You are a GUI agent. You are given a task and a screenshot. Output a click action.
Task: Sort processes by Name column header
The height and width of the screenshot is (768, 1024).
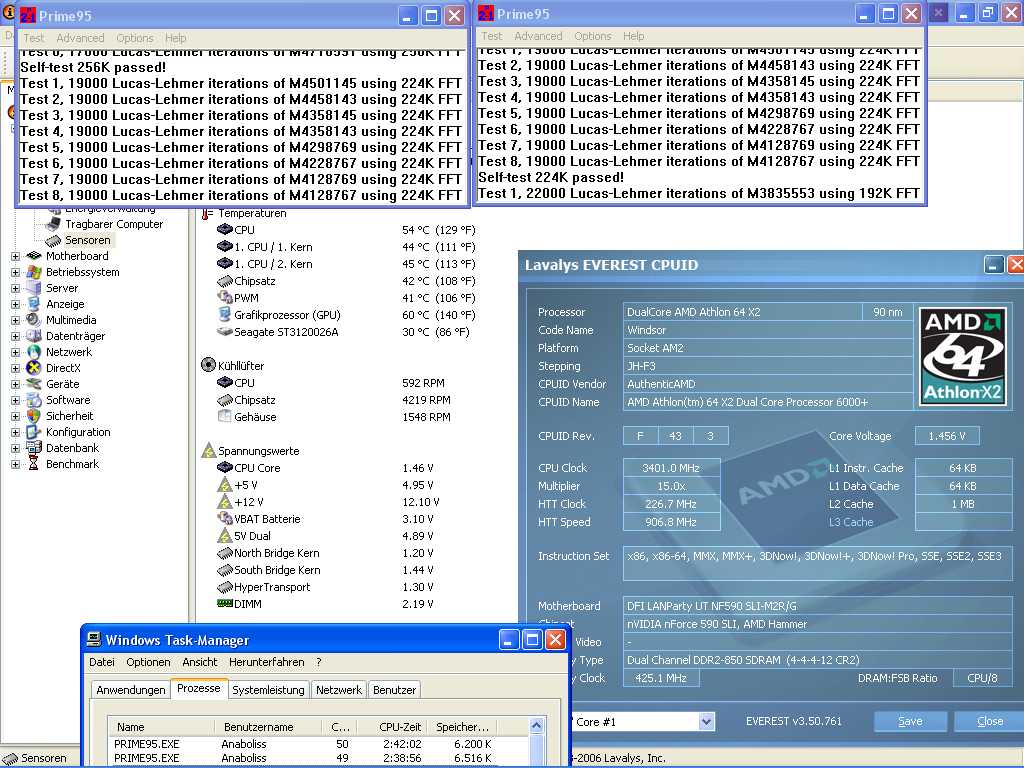tap(161, 727)
